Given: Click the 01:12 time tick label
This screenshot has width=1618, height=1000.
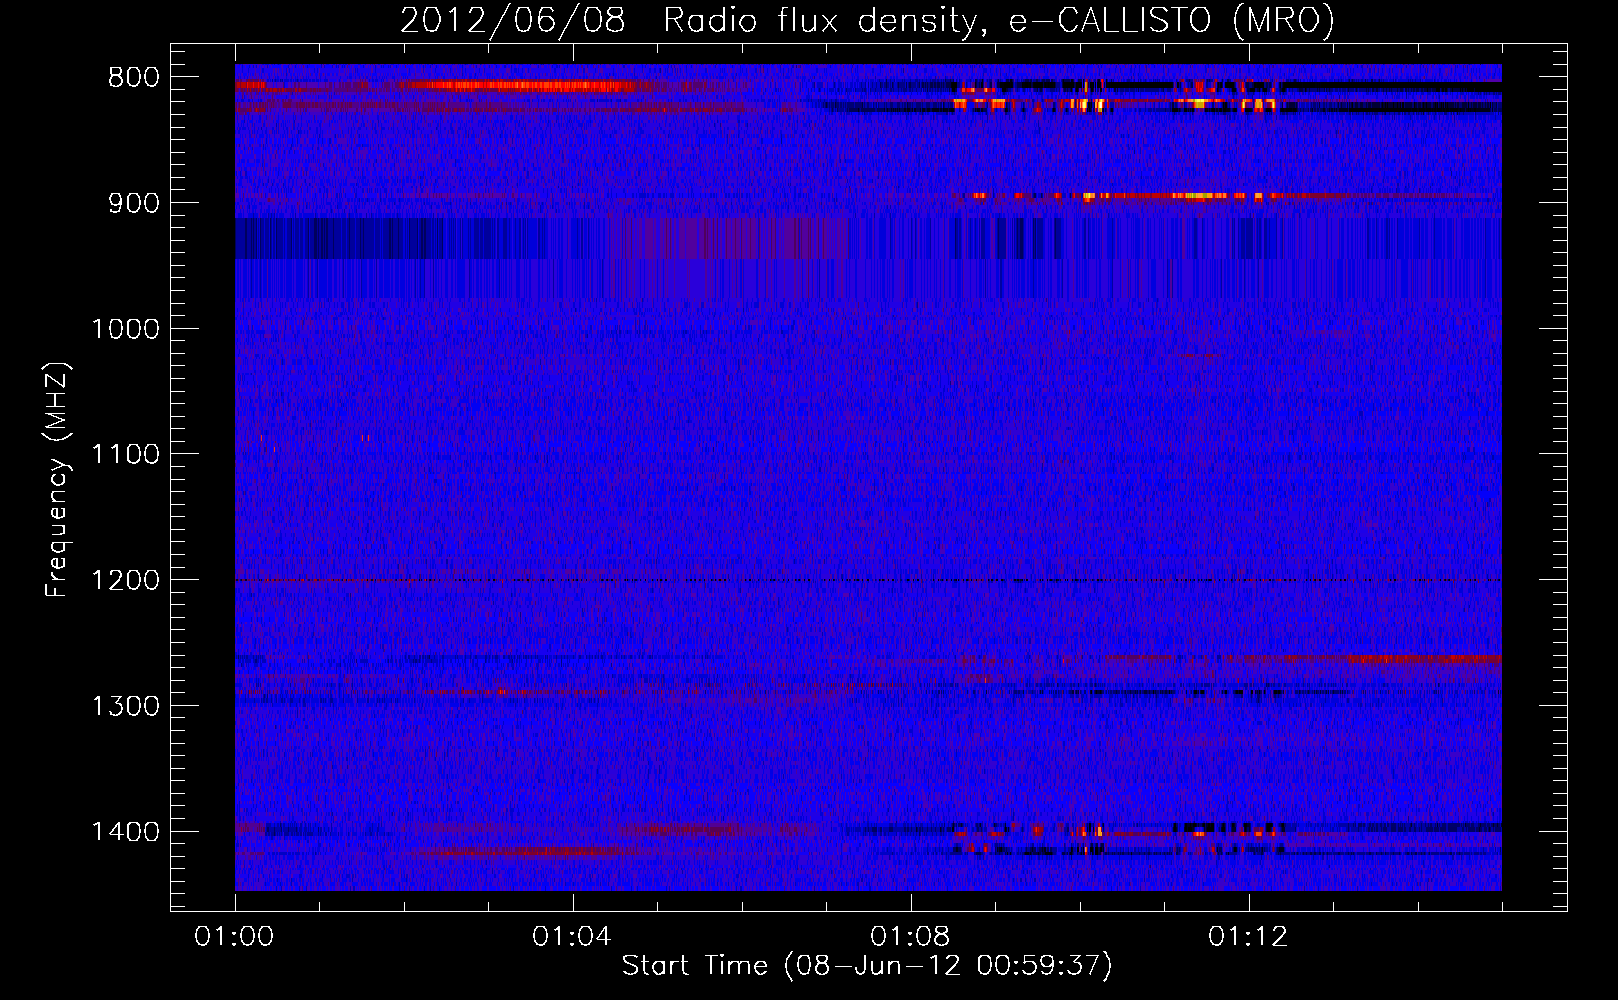Looking at the screenshot, I should tap(1248, 937).
